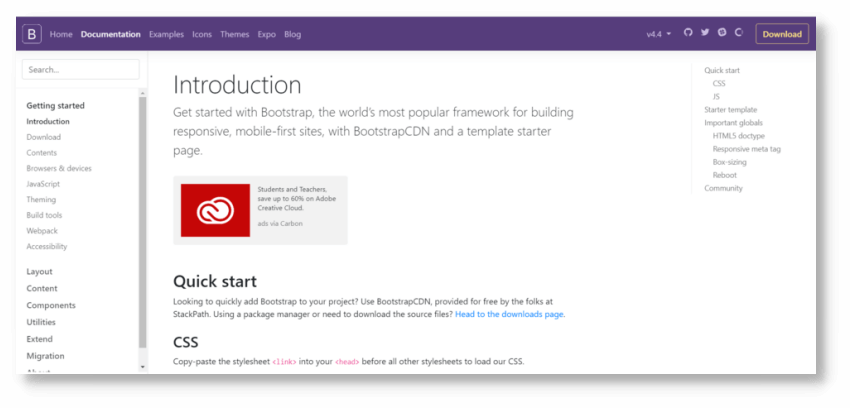Jump to Quick start in table of contents
Screen dimensions: 850x408
click(x=722, y=70)
